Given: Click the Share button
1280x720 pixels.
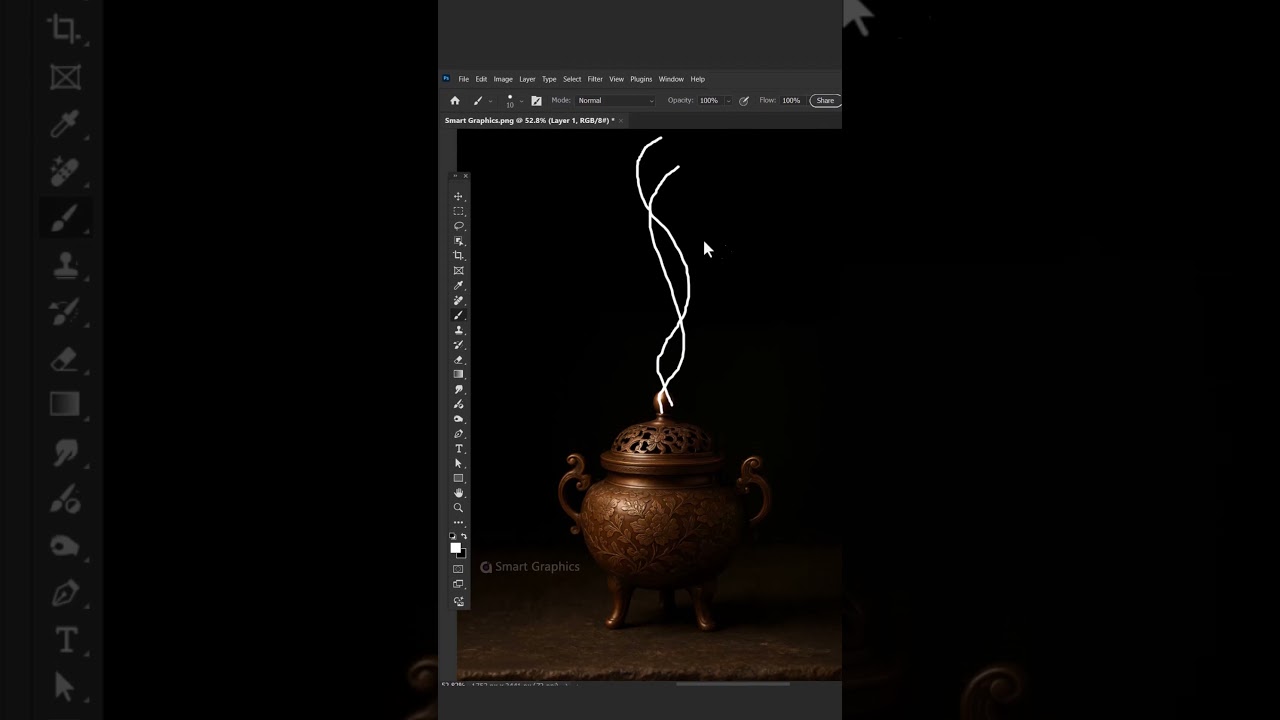Looking at the screenshot, I should coord(825,100).
